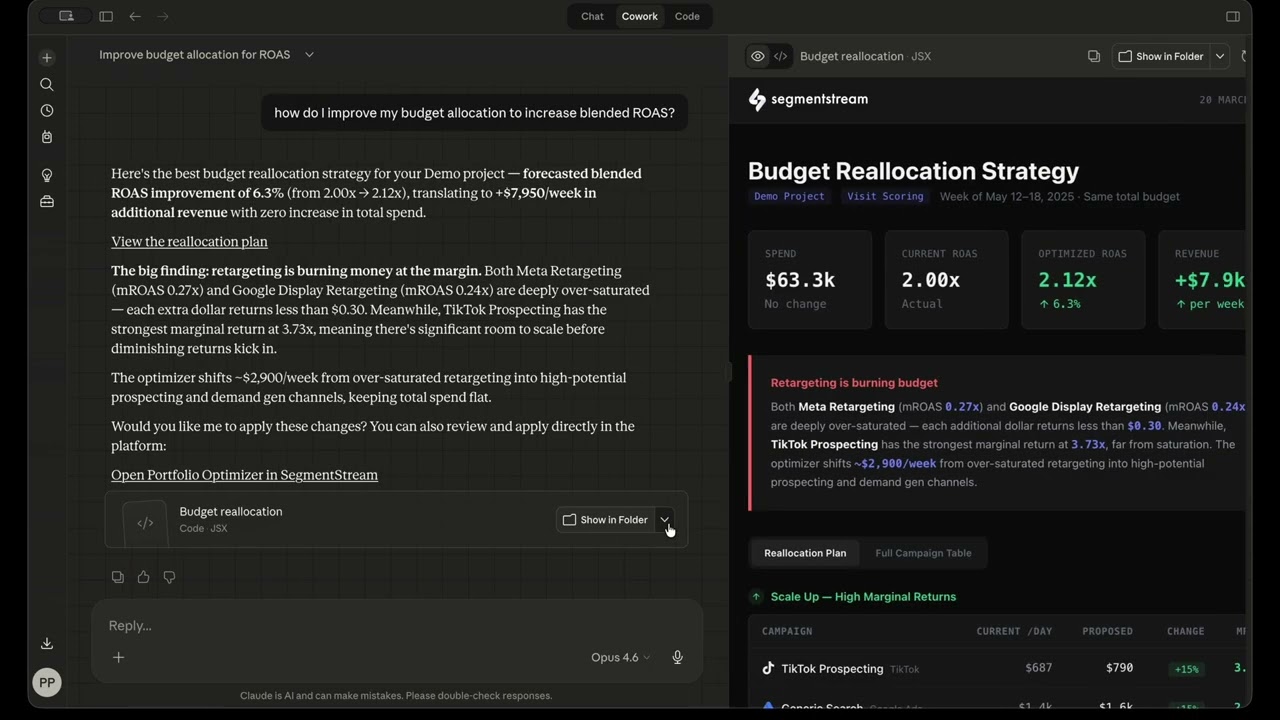Click the pill toggle at top-left window corner

pyautogui.click(x=66, y=16)
